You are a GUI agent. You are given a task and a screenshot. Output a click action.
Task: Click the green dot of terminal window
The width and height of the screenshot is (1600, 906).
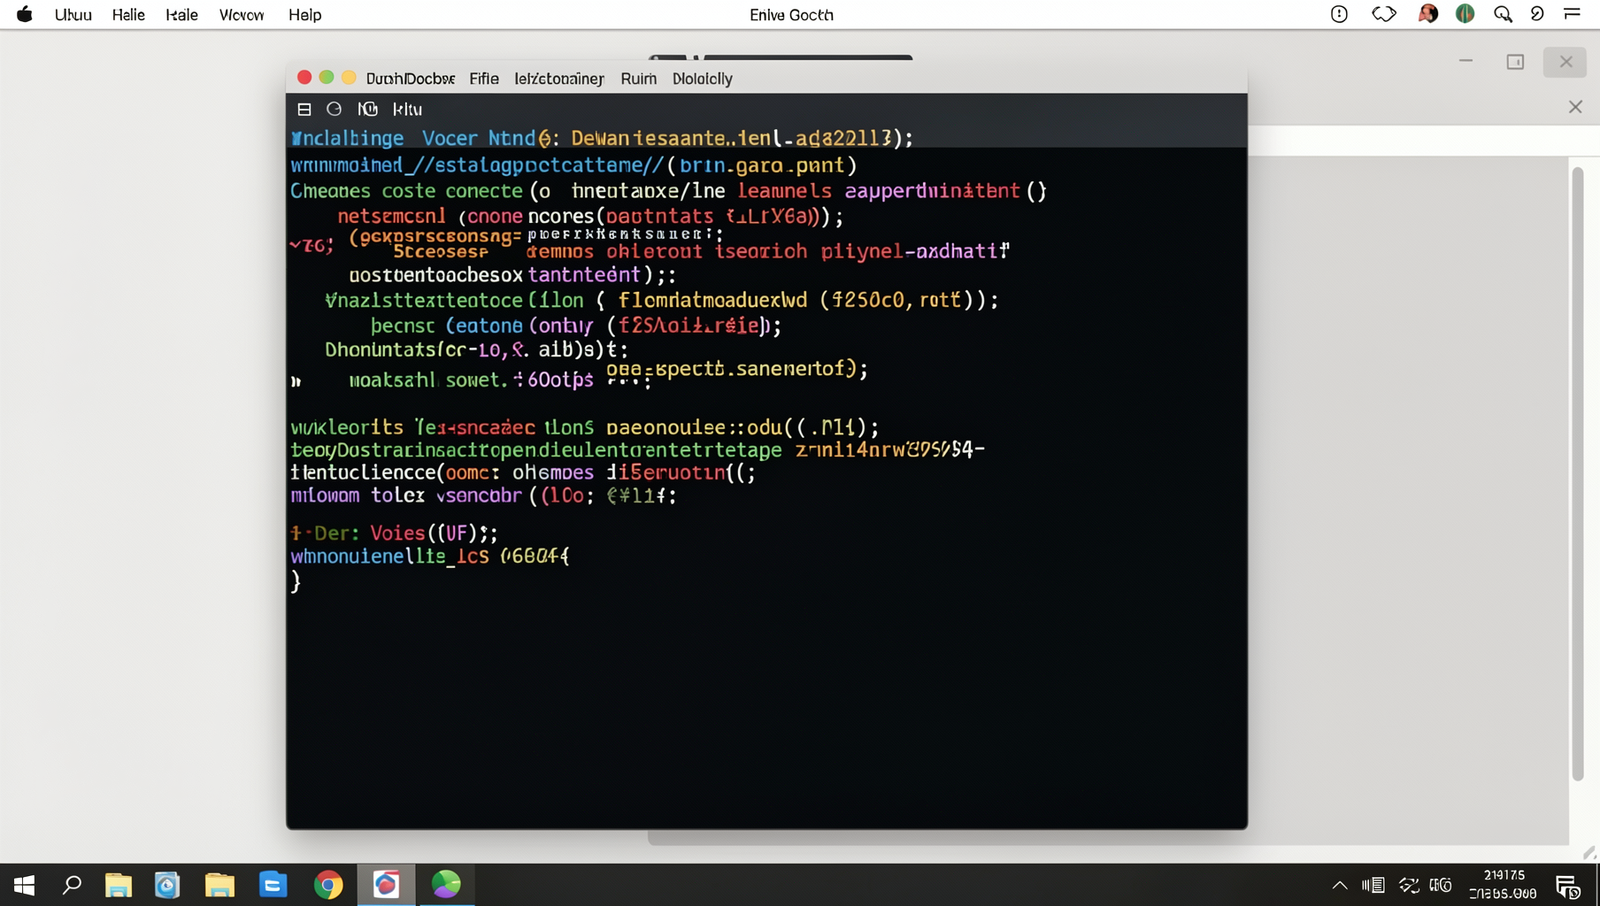pos(326,77)
